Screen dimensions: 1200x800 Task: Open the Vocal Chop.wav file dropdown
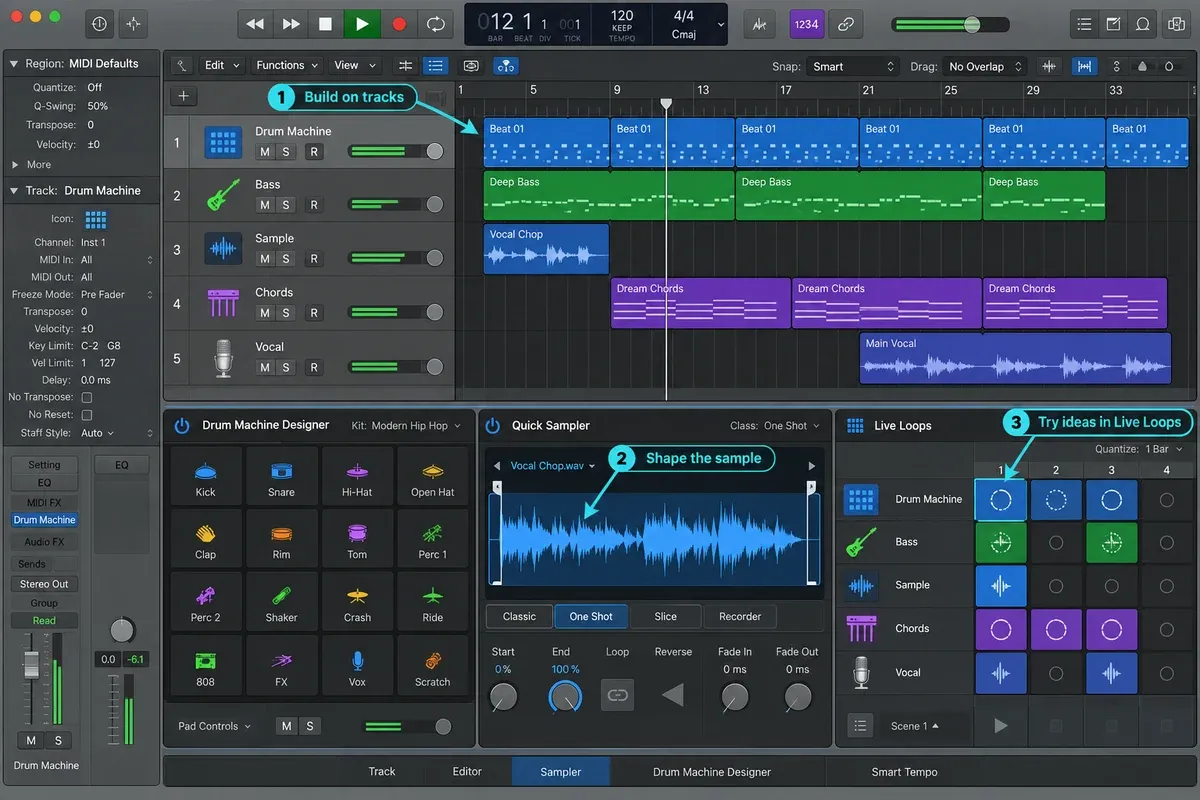(552, 466)
